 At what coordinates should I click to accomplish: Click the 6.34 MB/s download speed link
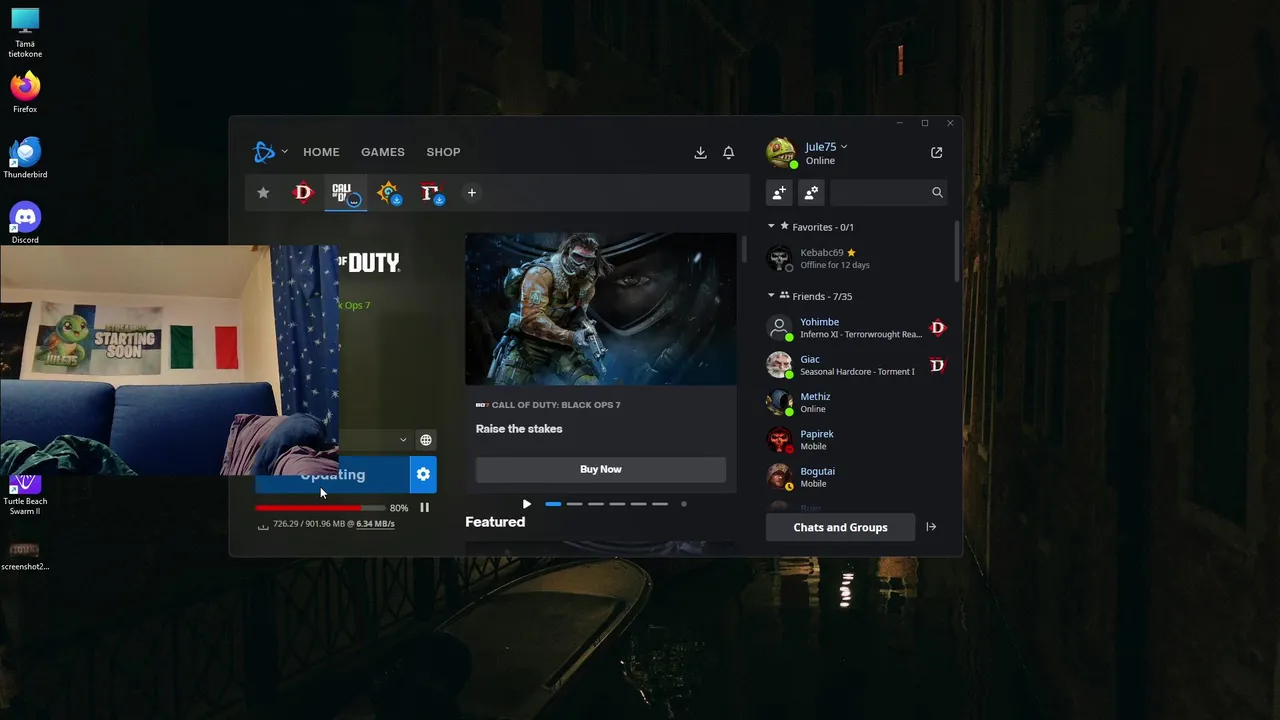point(375,524)
